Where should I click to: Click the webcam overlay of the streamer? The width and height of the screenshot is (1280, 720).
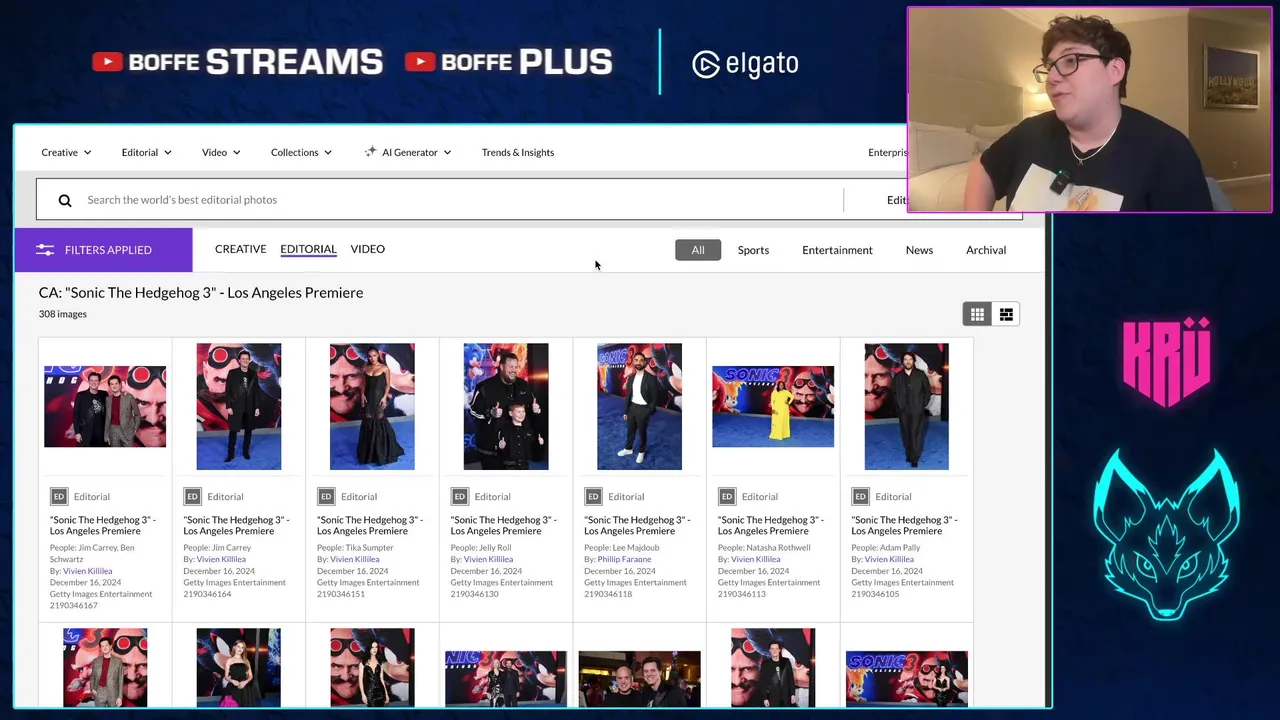tap(1089, 110)
